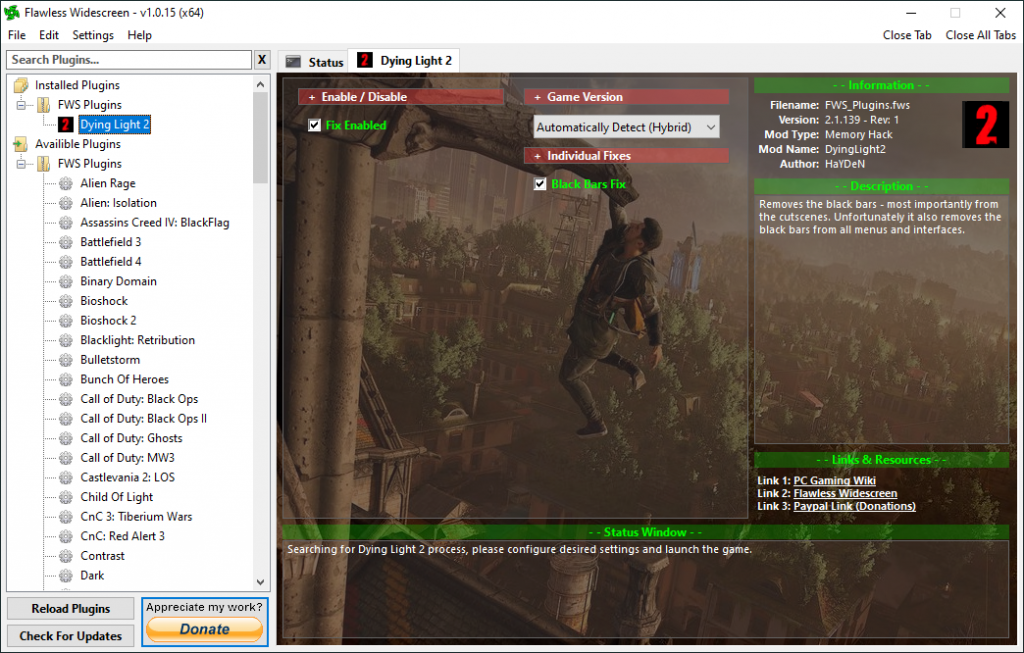Screen dimensions: 1024x653
Task: Click the gear icon next to Call of Duty: Ghosts
Action: (65, 438)
